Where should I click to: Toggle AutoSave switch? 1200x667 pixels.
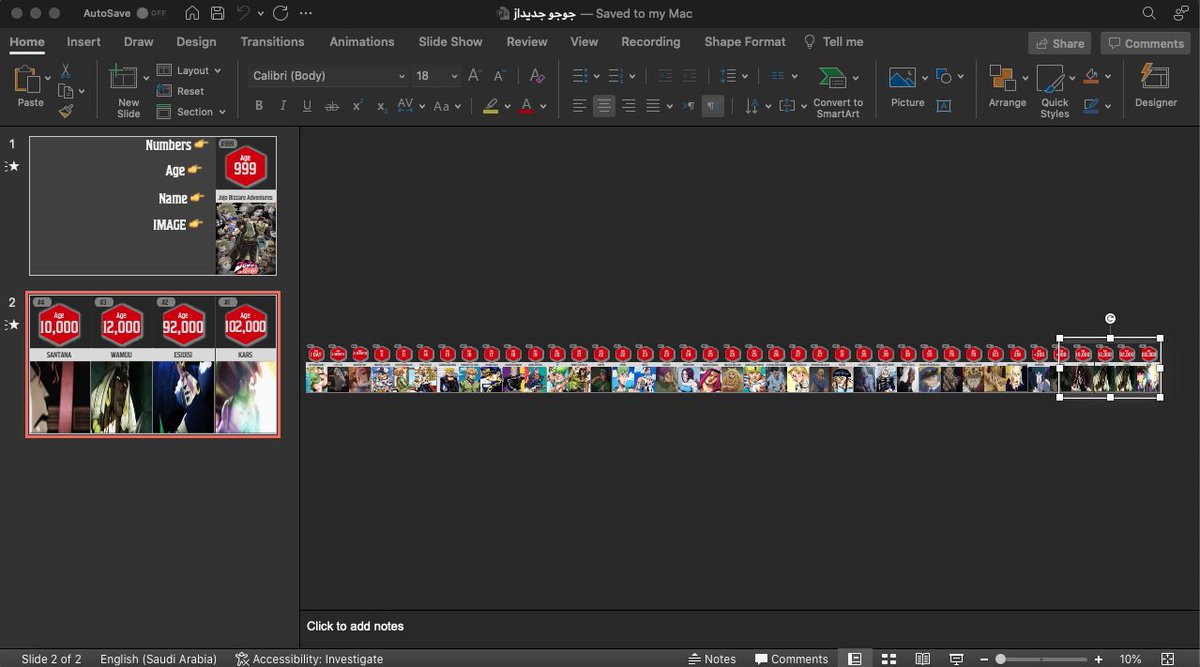pos(151,14)
